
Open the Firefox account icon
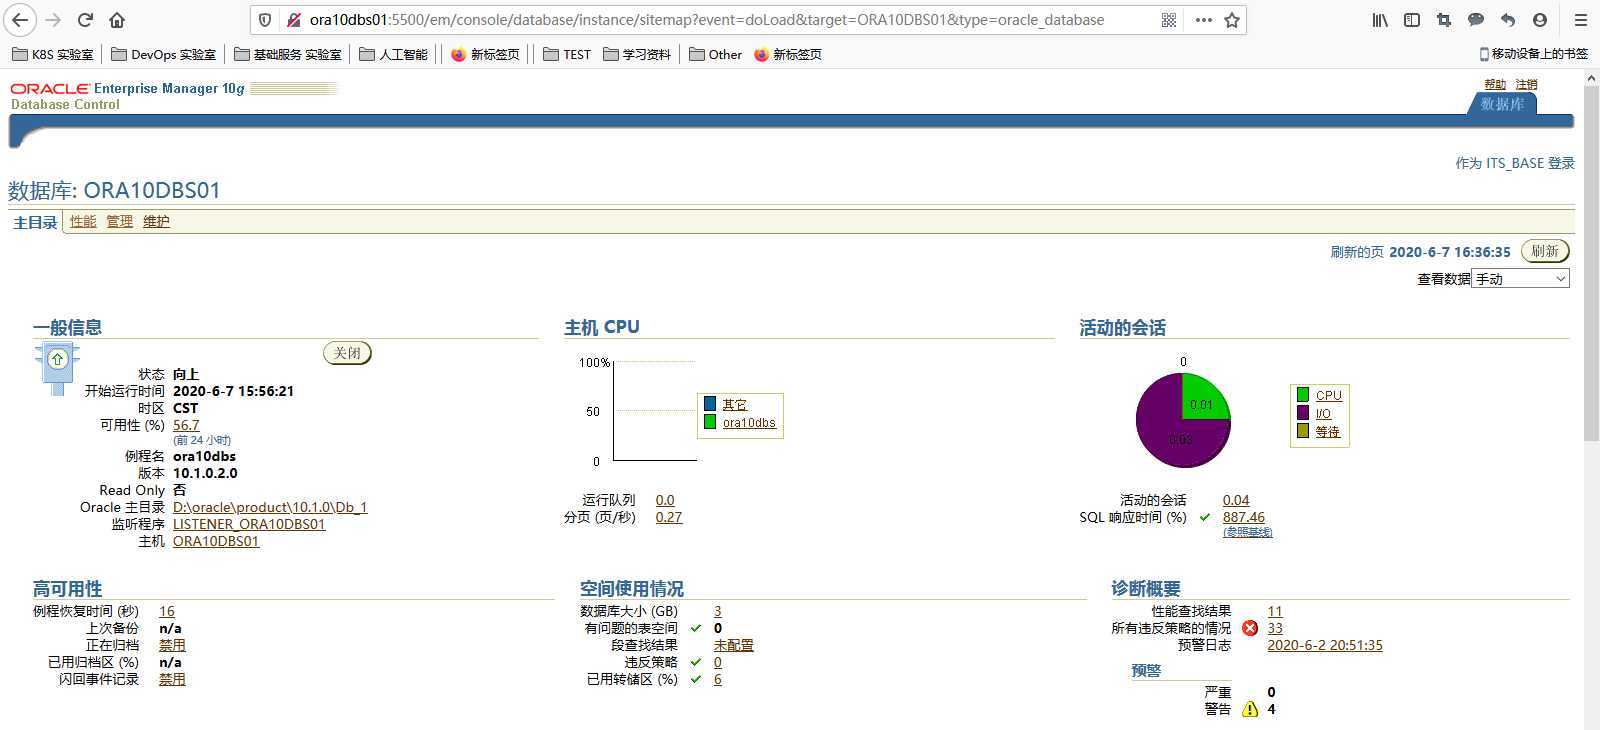click(1540, 20)
